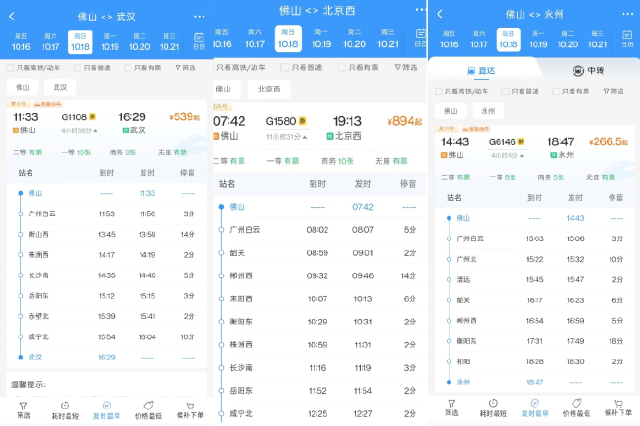Open more options on 佛山-武汉 screen
The image size is (640, 426).
[x=199, y=17]
